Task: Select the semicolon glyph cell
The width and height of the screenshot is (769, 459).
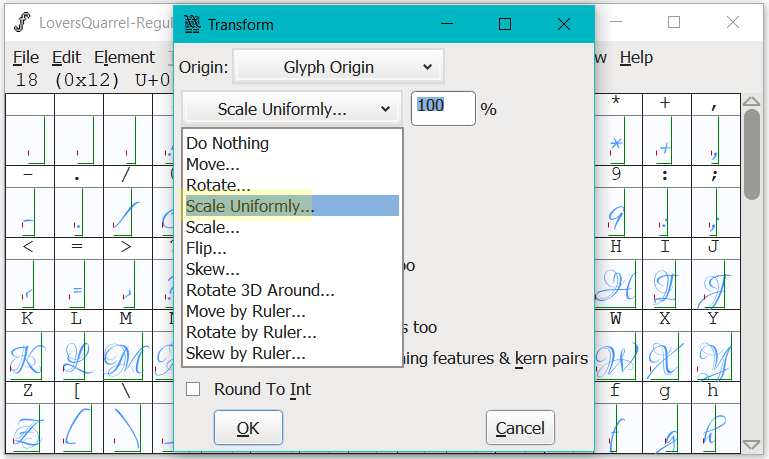Action: coord(716,212)
